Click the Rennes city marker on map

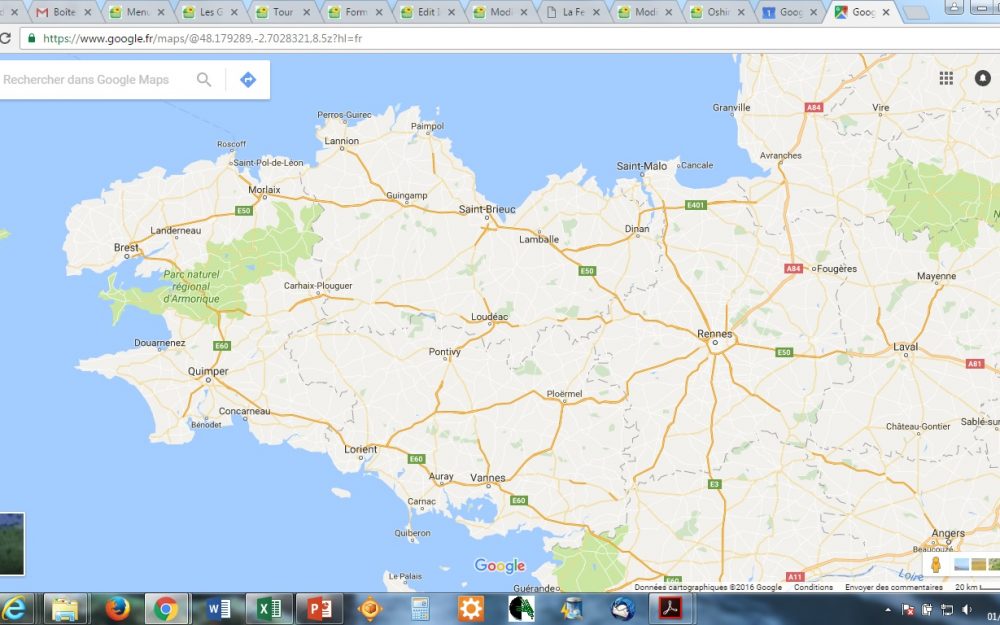tap(714, 343)
